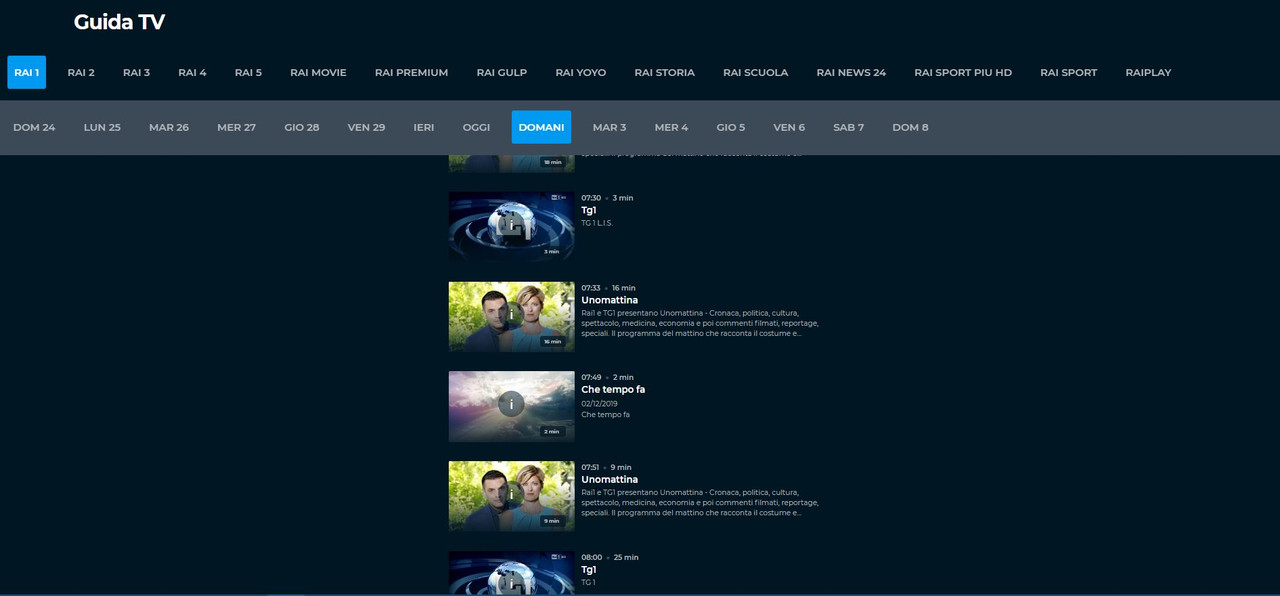Show schedule for SAB 7
This screenshot has width=1280, height=596.
click(x=848, y=127)
